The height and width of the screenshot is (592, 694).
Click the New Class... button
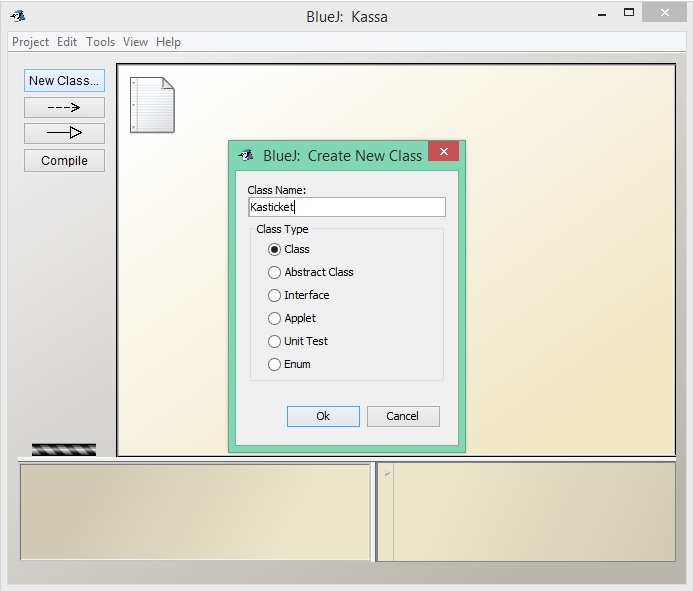[x=64, y=81]
